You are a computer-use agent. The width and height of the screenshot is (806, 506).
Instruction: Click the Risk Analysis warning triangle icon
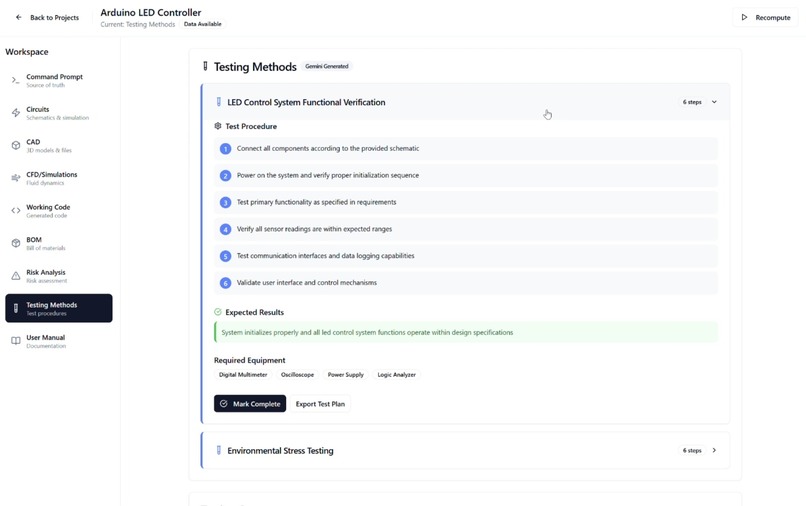pyautogui.click(x=16, y=276)
